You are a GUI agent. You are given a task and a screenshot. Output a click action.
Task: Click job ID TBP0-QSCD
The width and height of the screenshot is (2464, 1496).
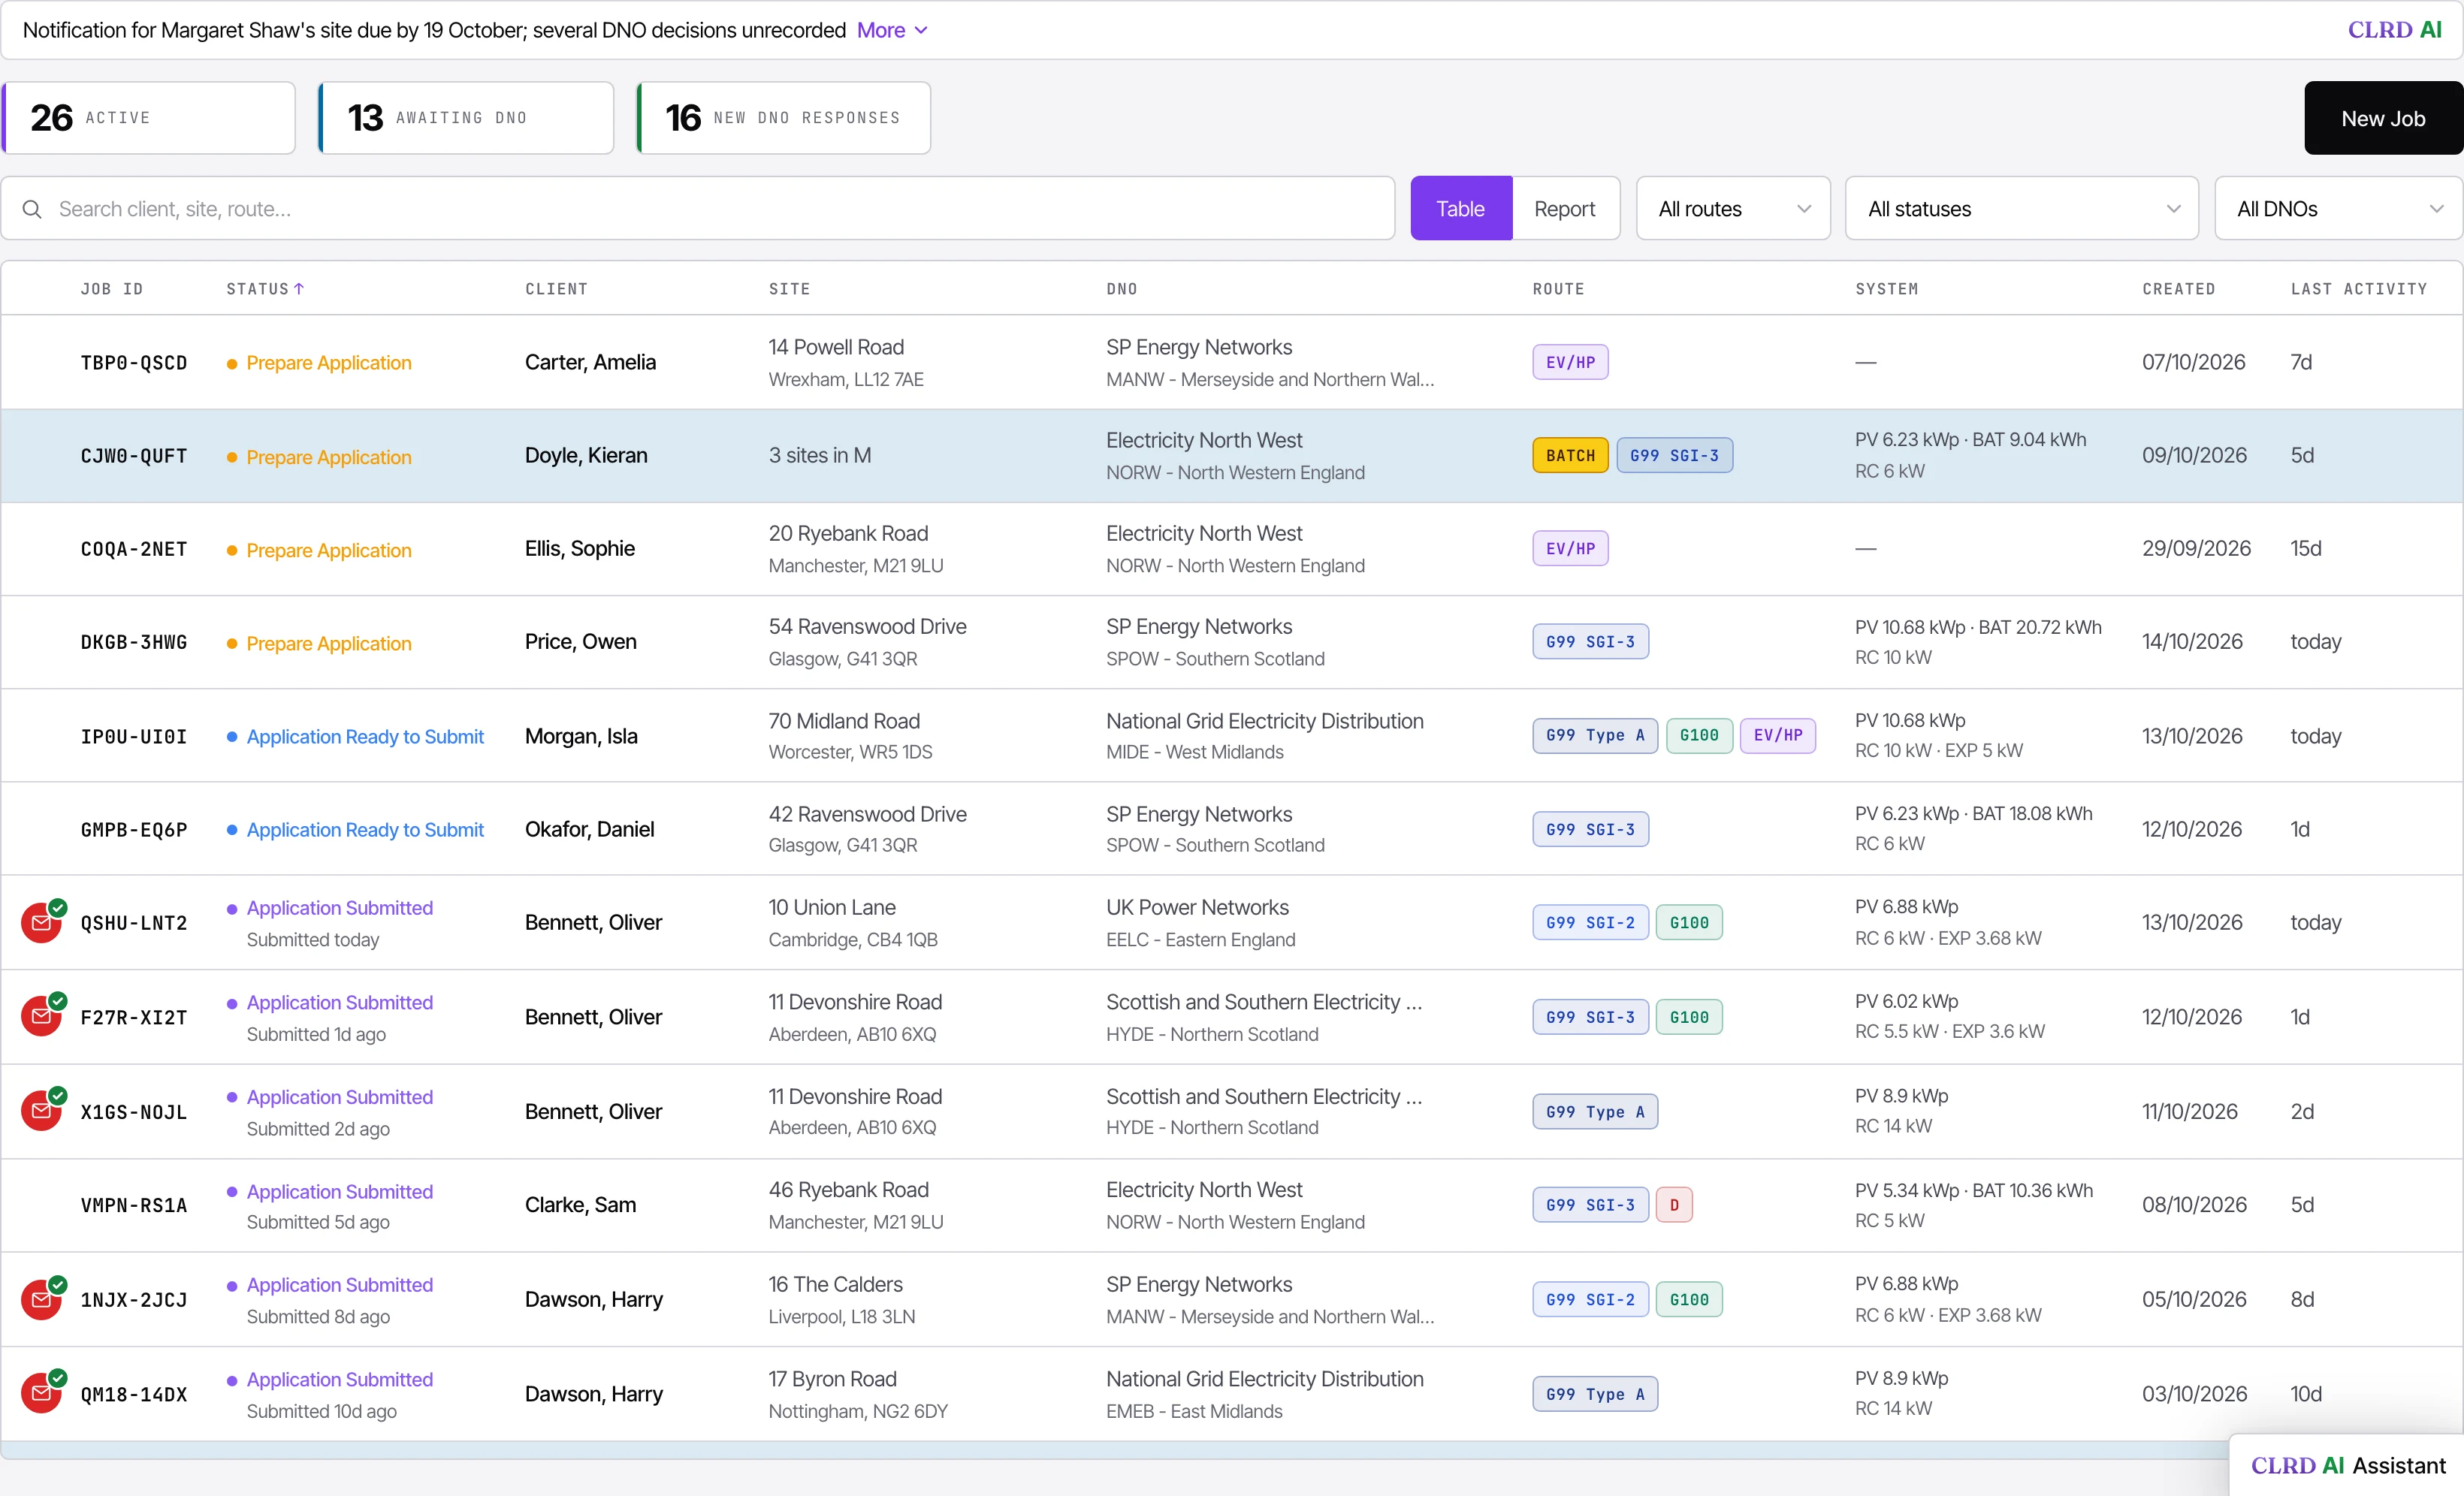tap(134, 363)
